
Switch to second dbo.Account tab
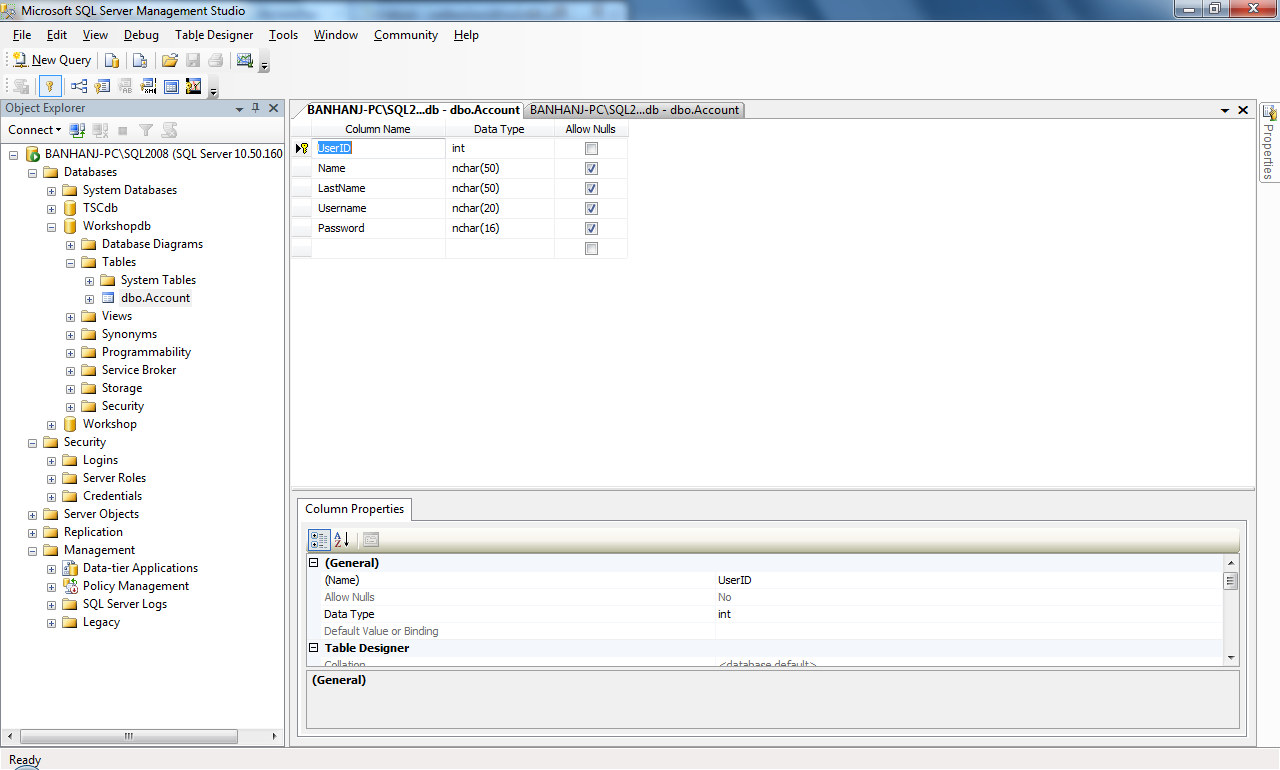point(634,110)
